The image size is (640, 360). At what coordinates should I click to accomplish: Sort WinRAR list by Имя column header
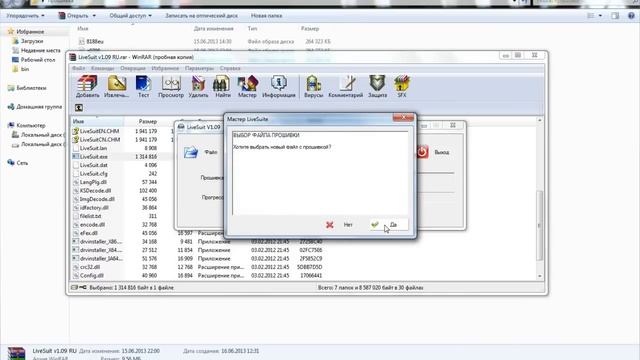(x=97, y=122)
